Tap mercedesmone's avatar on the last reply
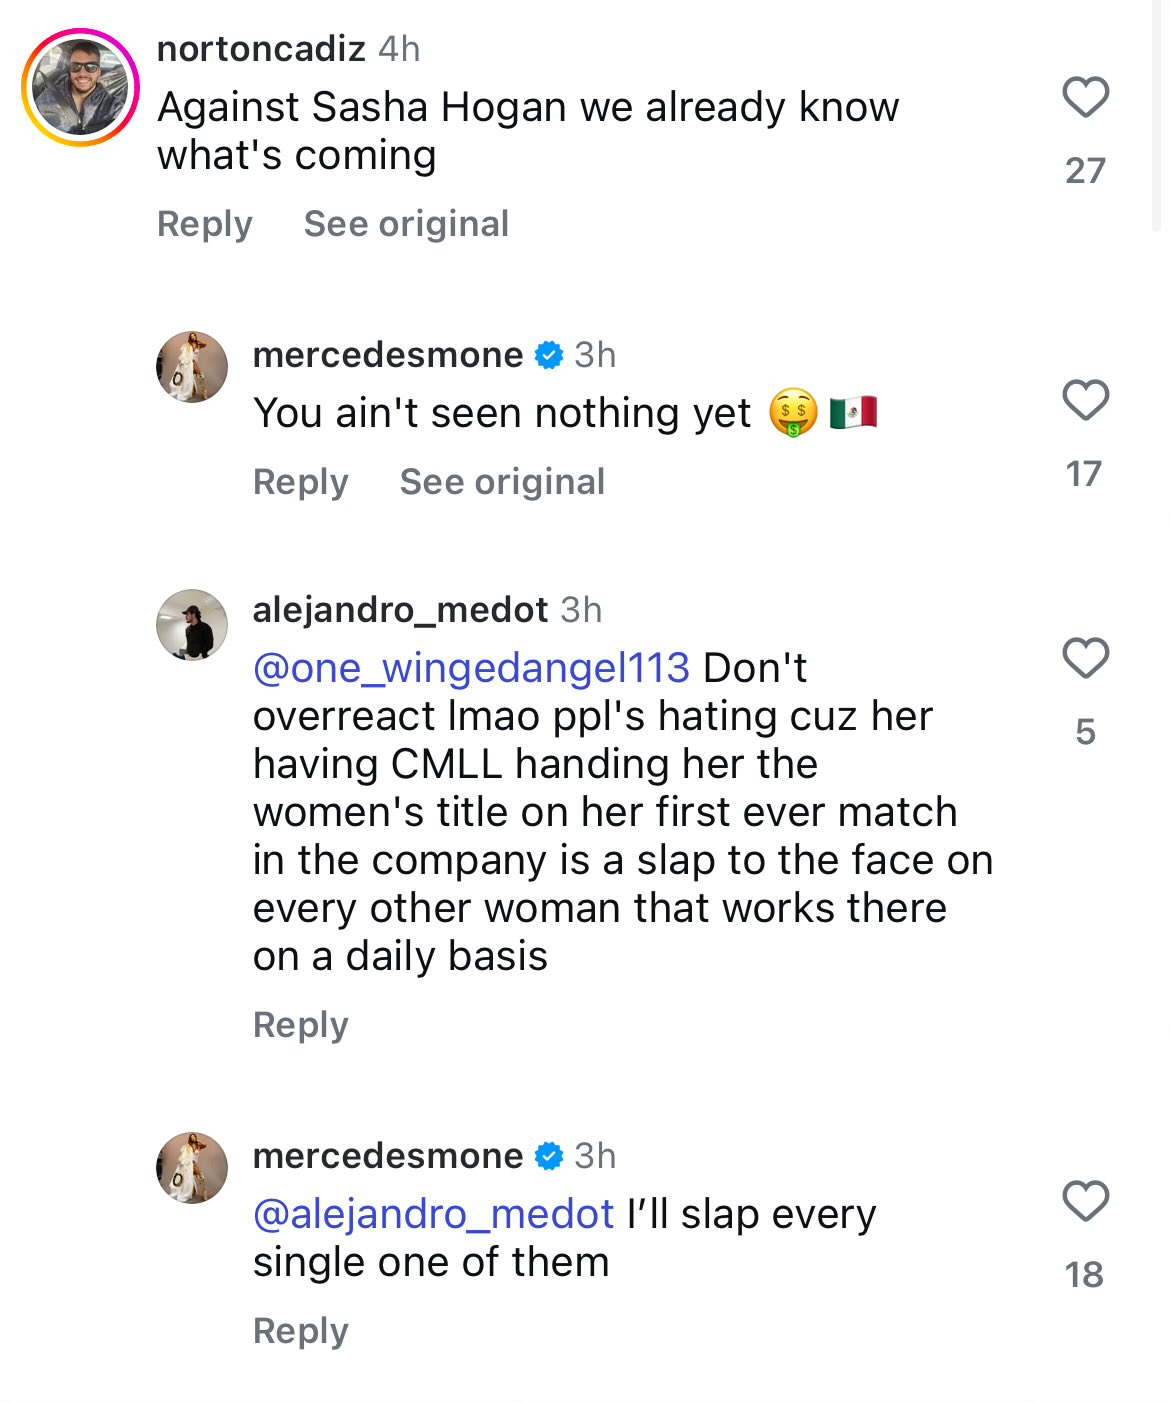 point(192,1168)
